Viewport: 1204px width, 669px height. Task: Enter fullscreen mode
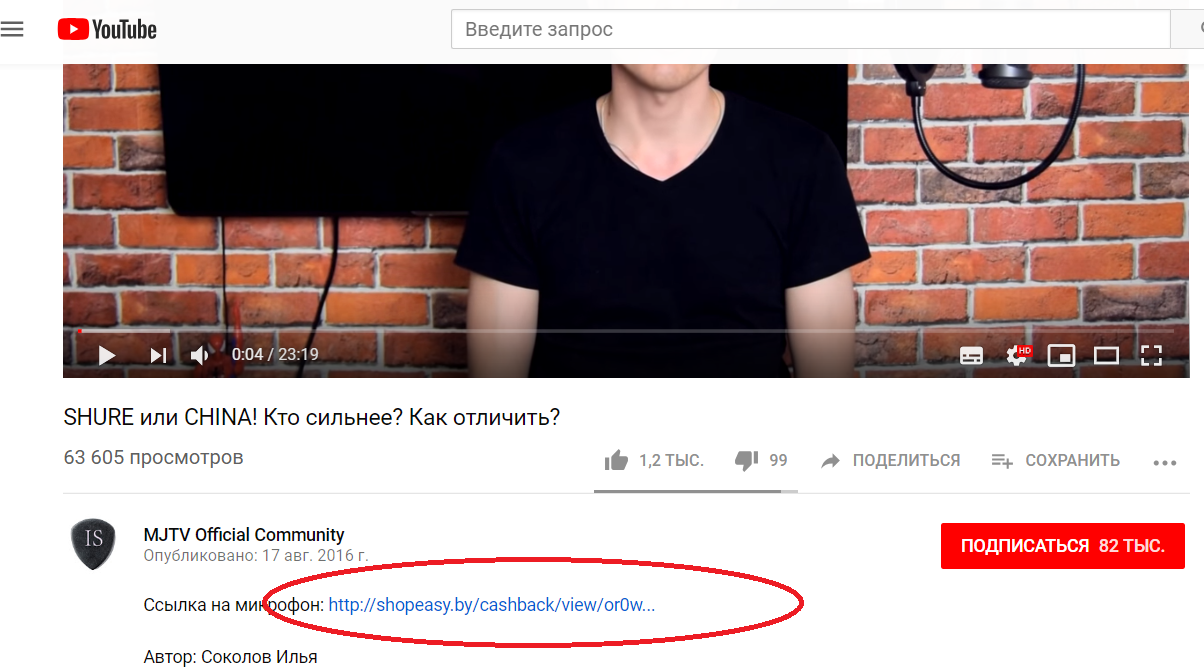(x=1151, y=355)
